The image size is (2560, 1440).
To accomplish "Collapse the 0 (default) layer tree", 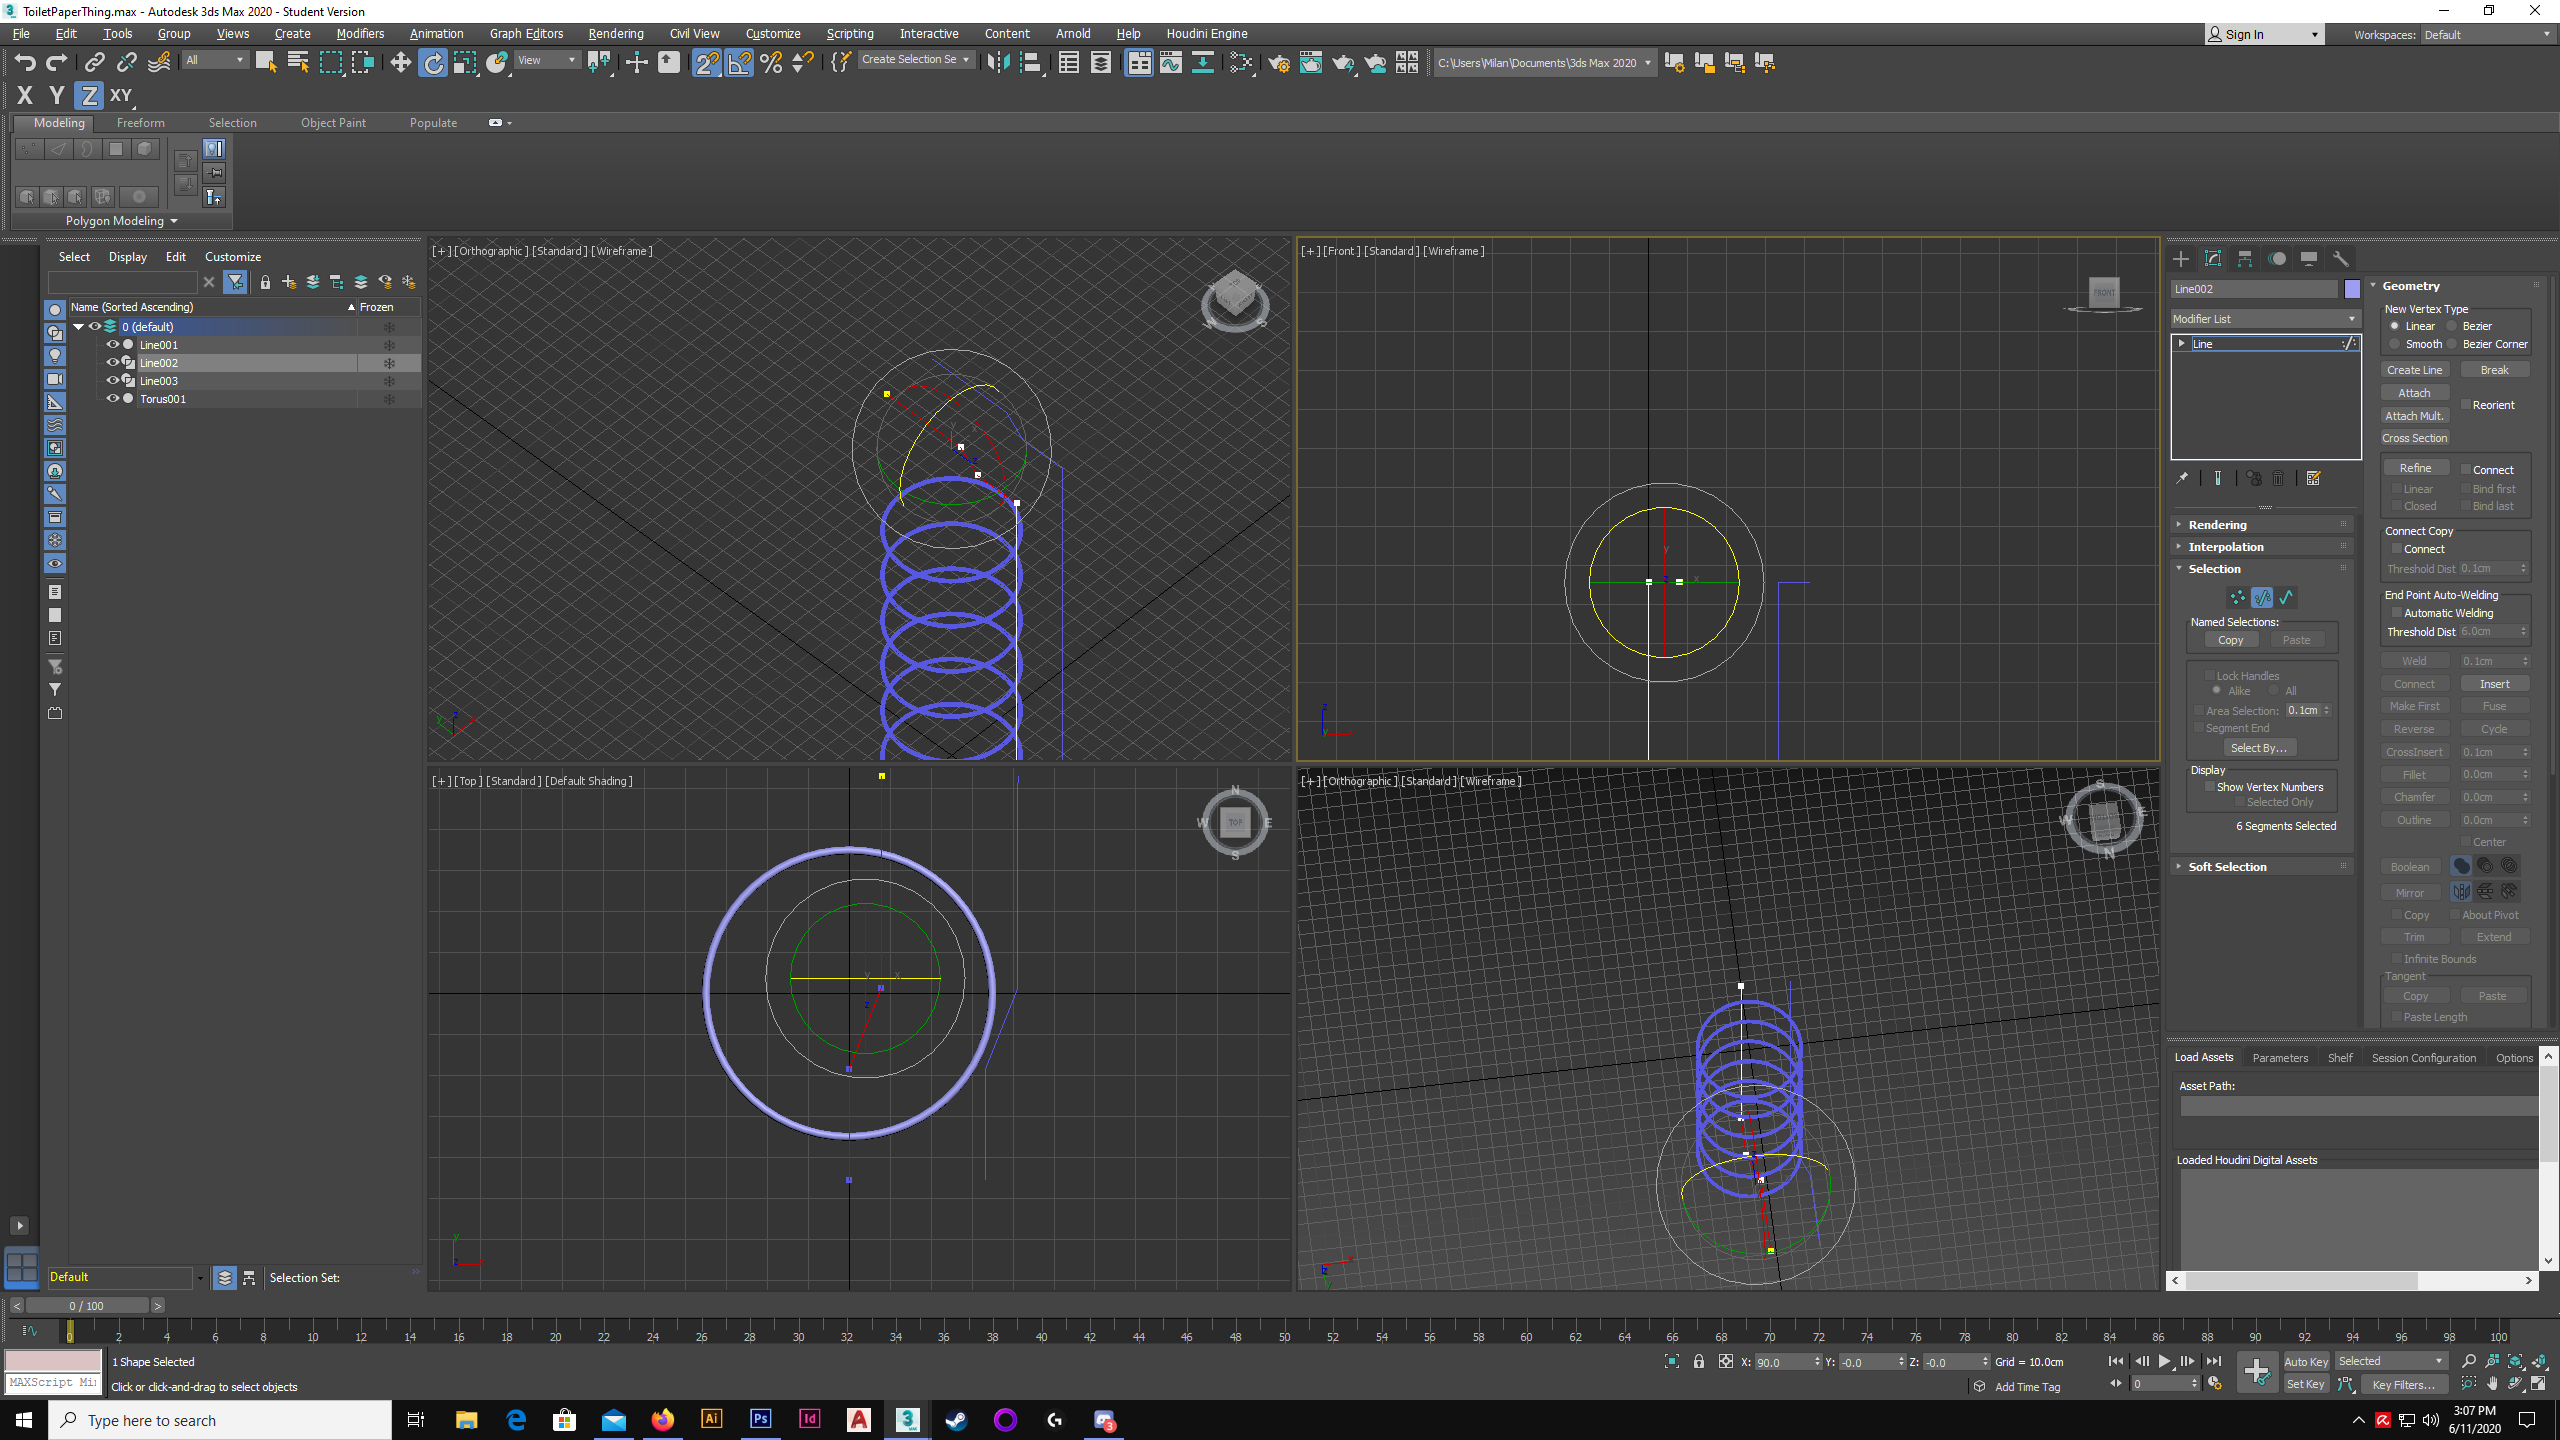I will (x=78, y=327).
